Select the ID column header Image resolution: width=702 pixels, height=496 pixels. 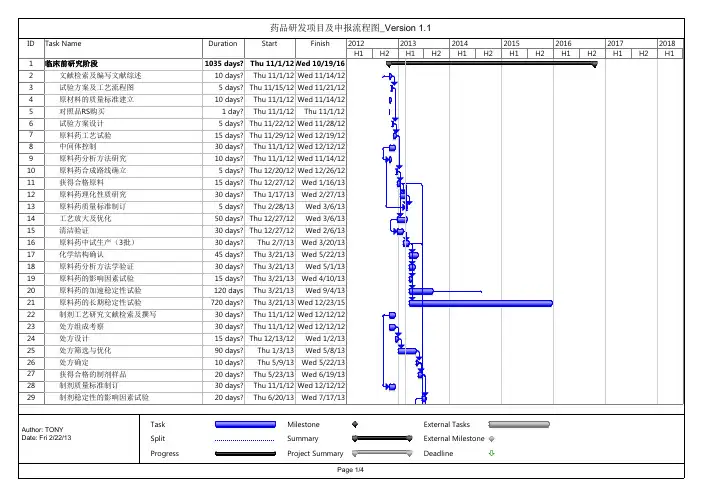(x=30, y=44)
